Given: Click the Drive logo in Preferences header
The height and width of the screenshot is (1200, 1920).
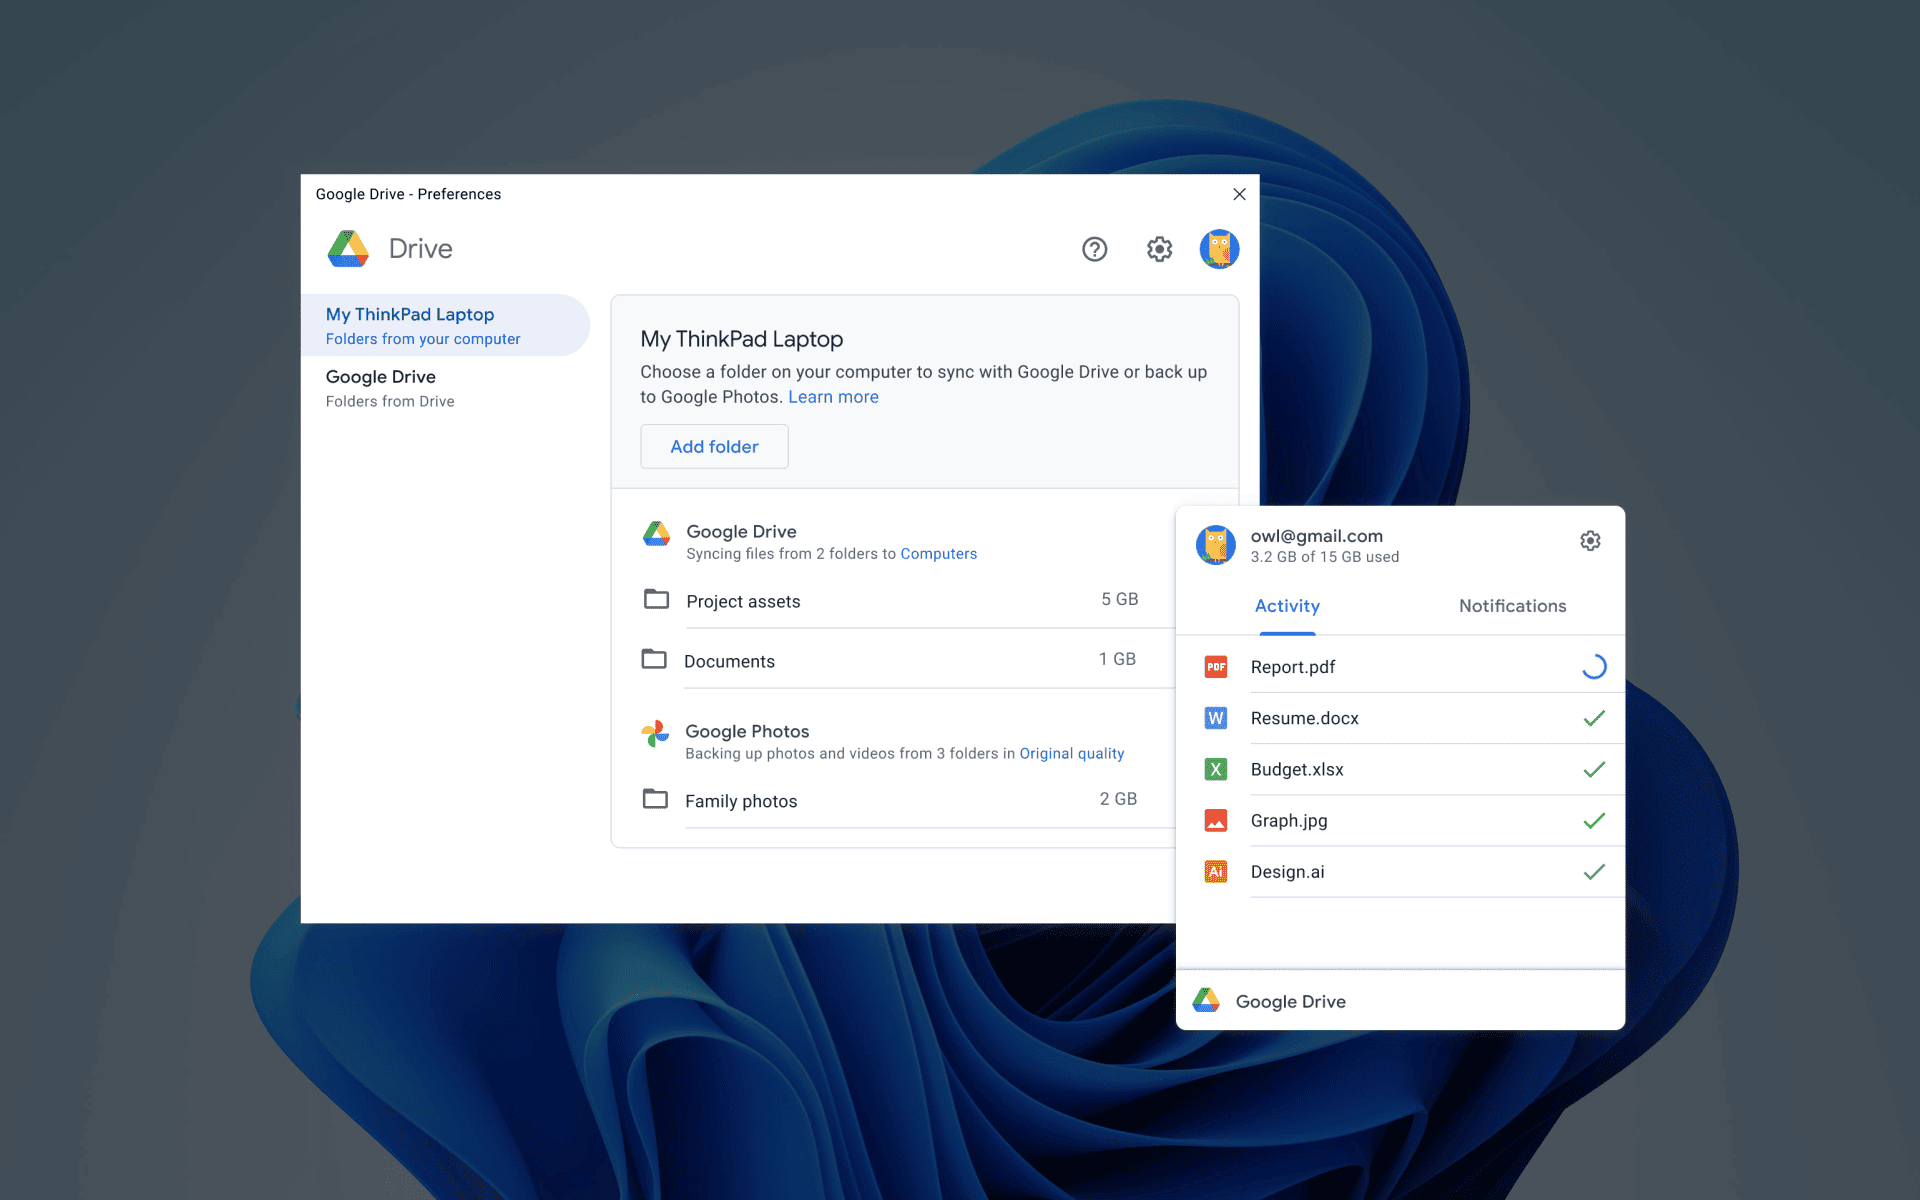Looking at the screenshot, I should point(348,249).
